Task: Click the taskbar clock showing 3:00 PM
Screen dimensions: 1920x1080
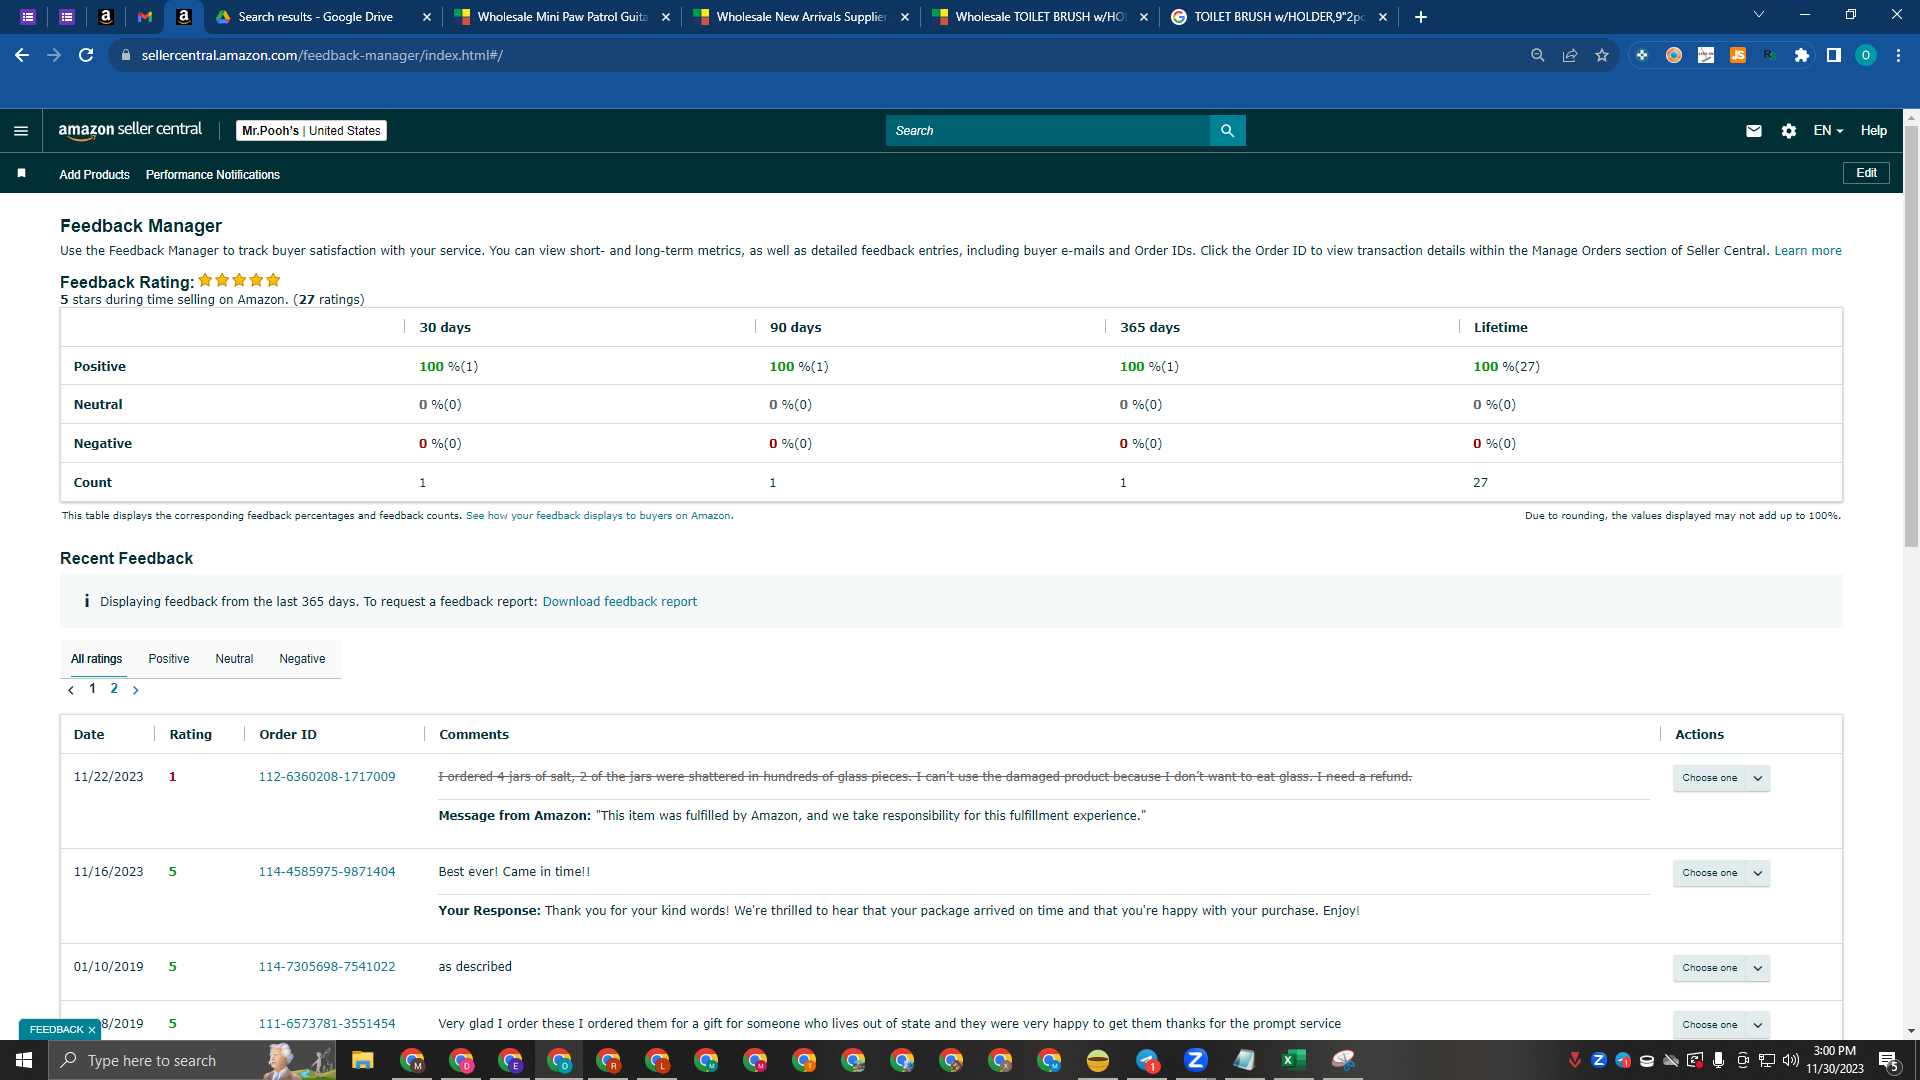Action: [1834, 1060]
